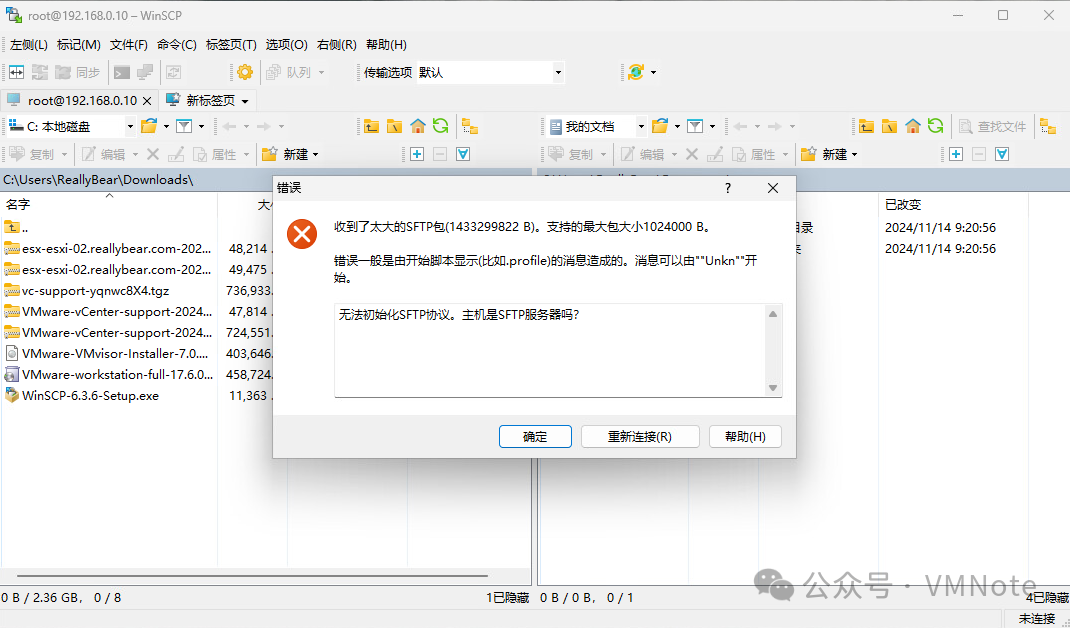Expand the left panel 新建 dropdown
Image resolution: width=1070 pixels, height=628 pixels.
point(315,155)
